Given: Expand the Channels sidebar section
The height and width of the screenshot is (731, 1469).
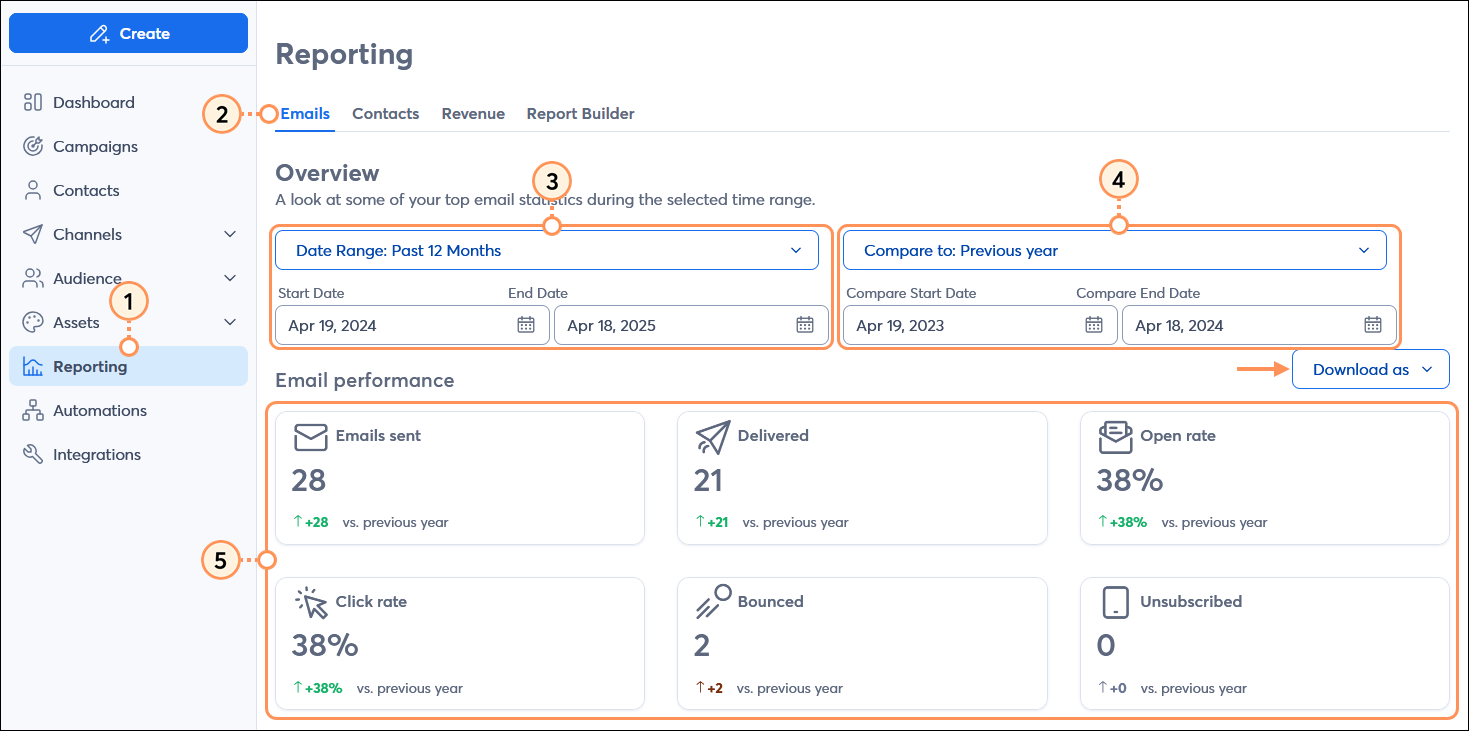Looking at the screenshot, I should pyautogui.click(x=231, y=234).
